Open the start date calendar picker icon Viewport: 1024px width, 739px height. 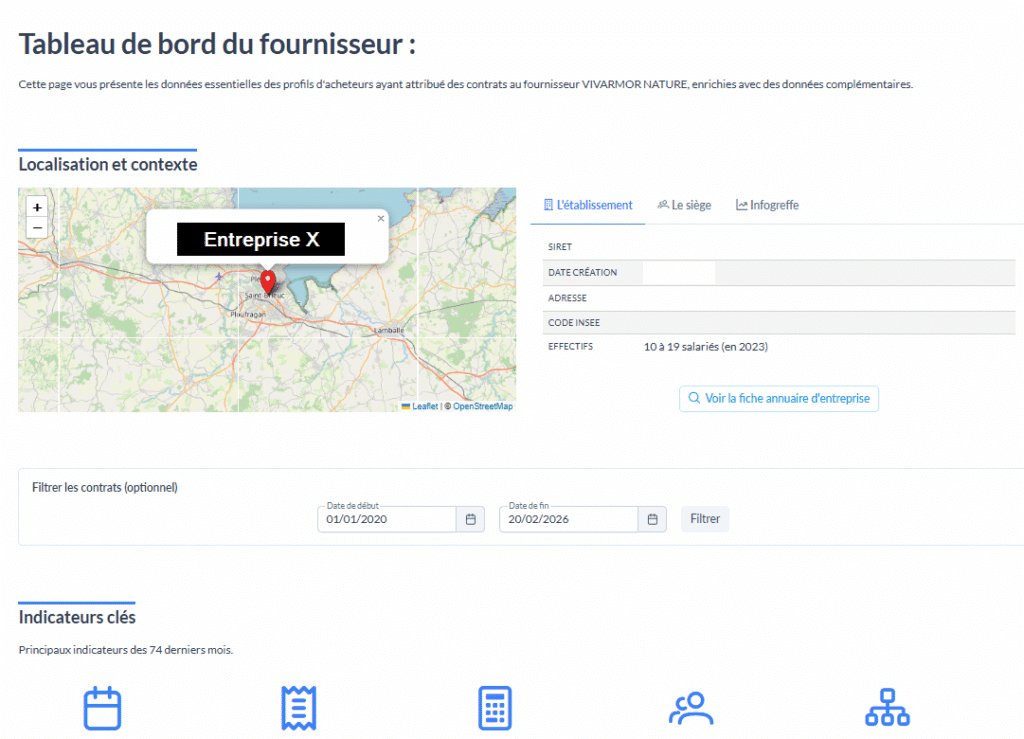[470, 519]
